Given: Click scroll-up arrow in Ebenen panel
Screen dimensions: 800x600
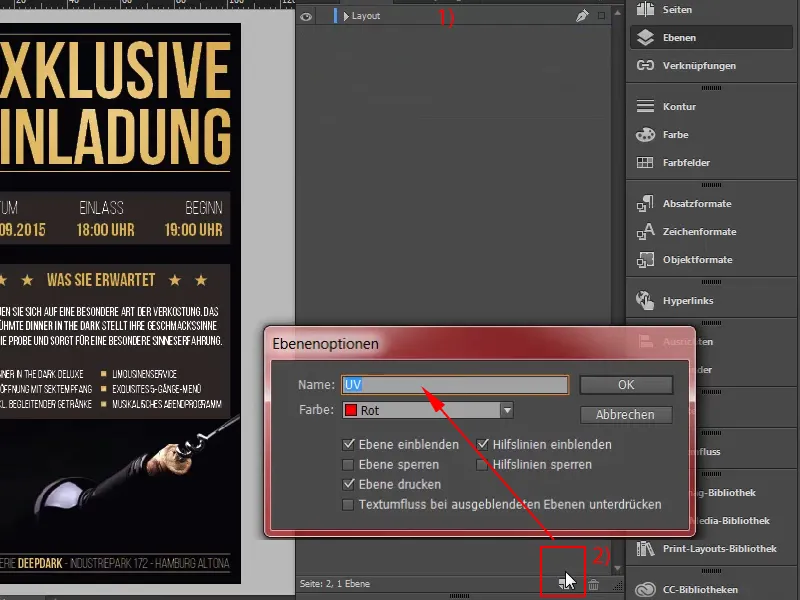Looking at the screenshot, I should (617, 12).
